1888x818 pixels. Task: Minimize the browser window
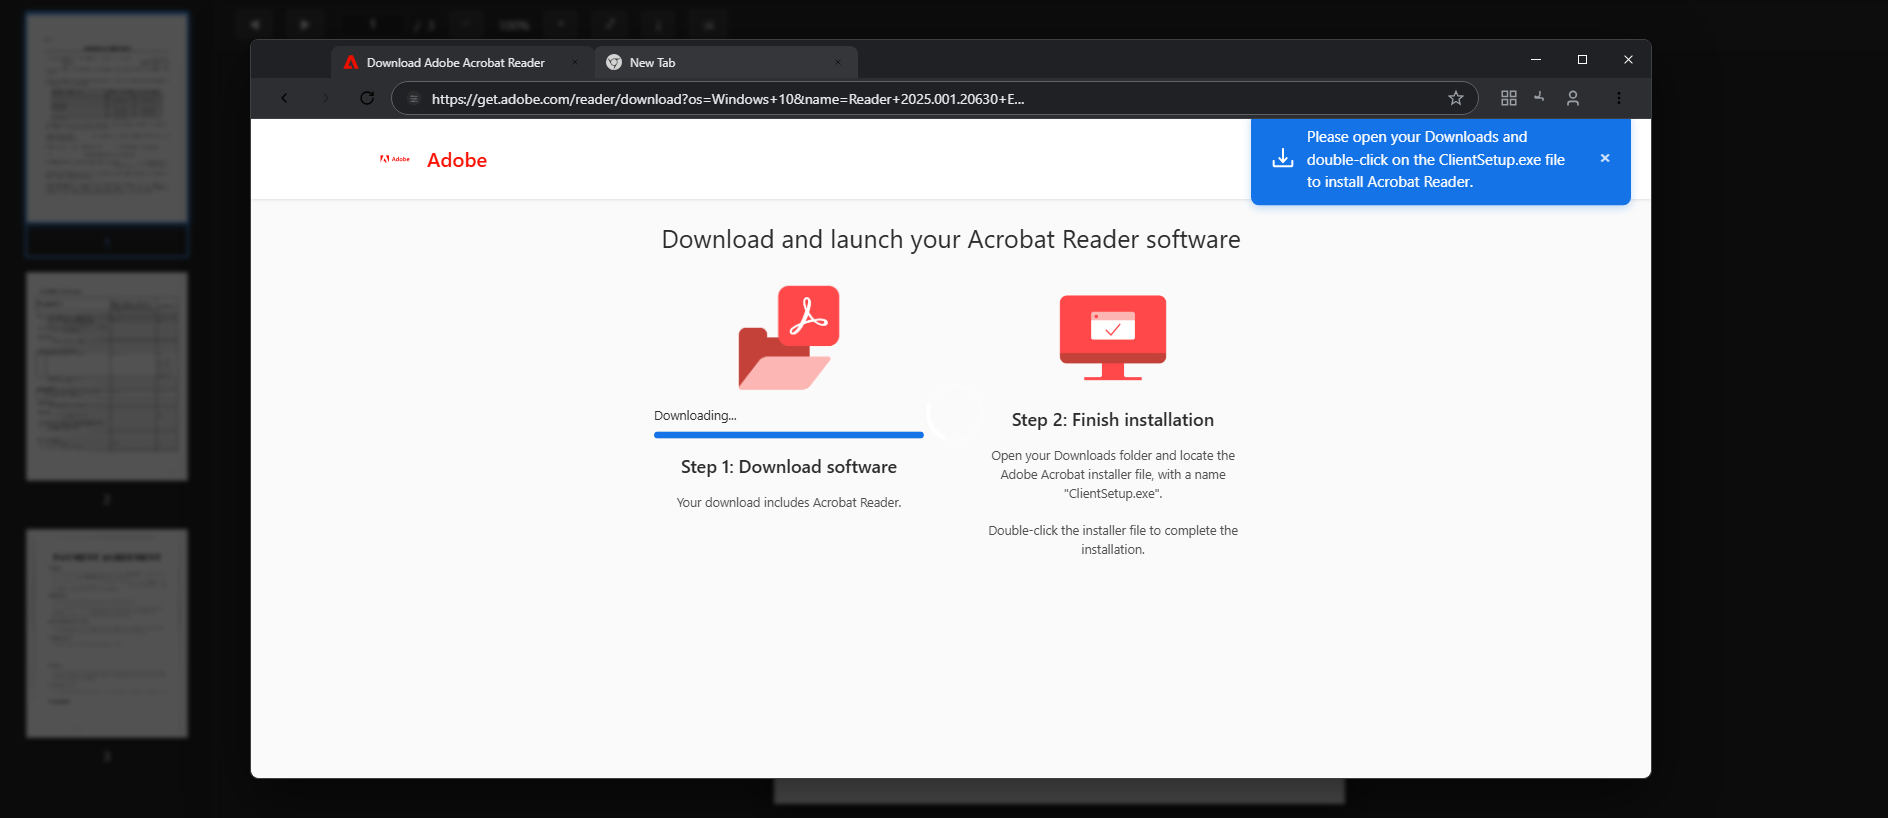[1536, 60]
